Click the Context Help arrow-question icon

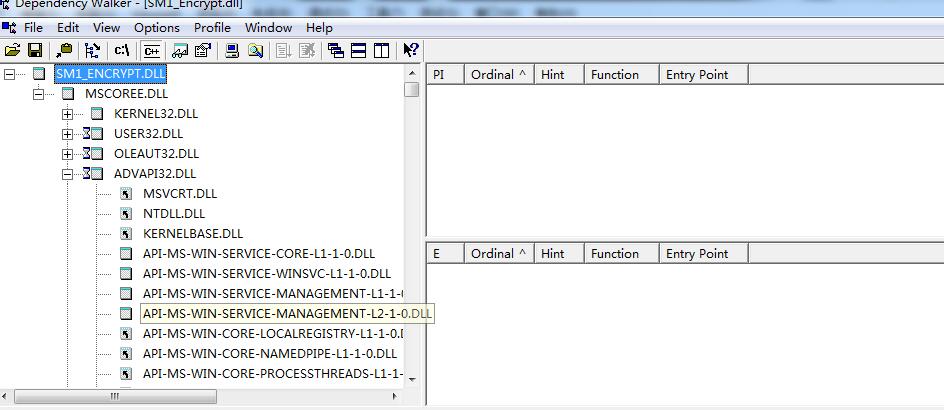click(411, 51)
